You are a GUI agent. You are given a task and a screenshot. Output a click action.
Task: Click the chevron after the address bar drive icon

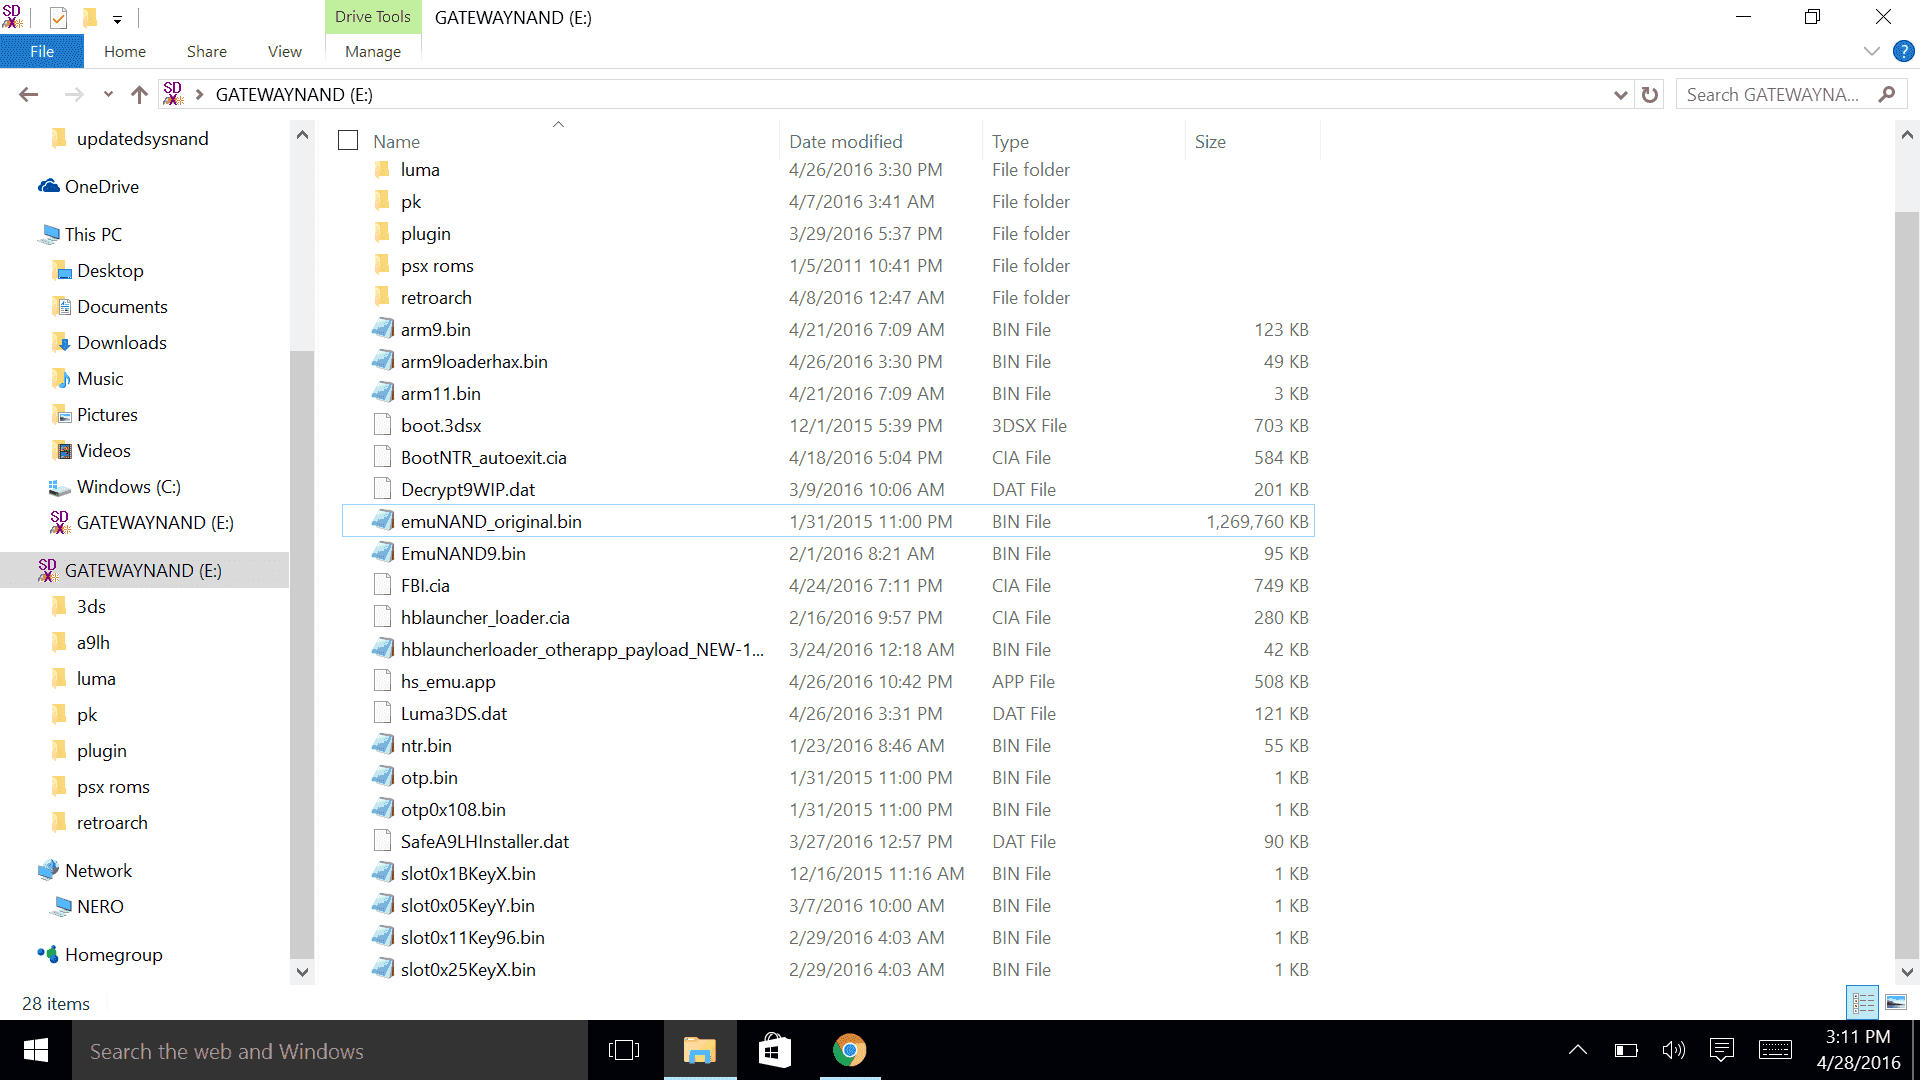click(x=200, y=94)
